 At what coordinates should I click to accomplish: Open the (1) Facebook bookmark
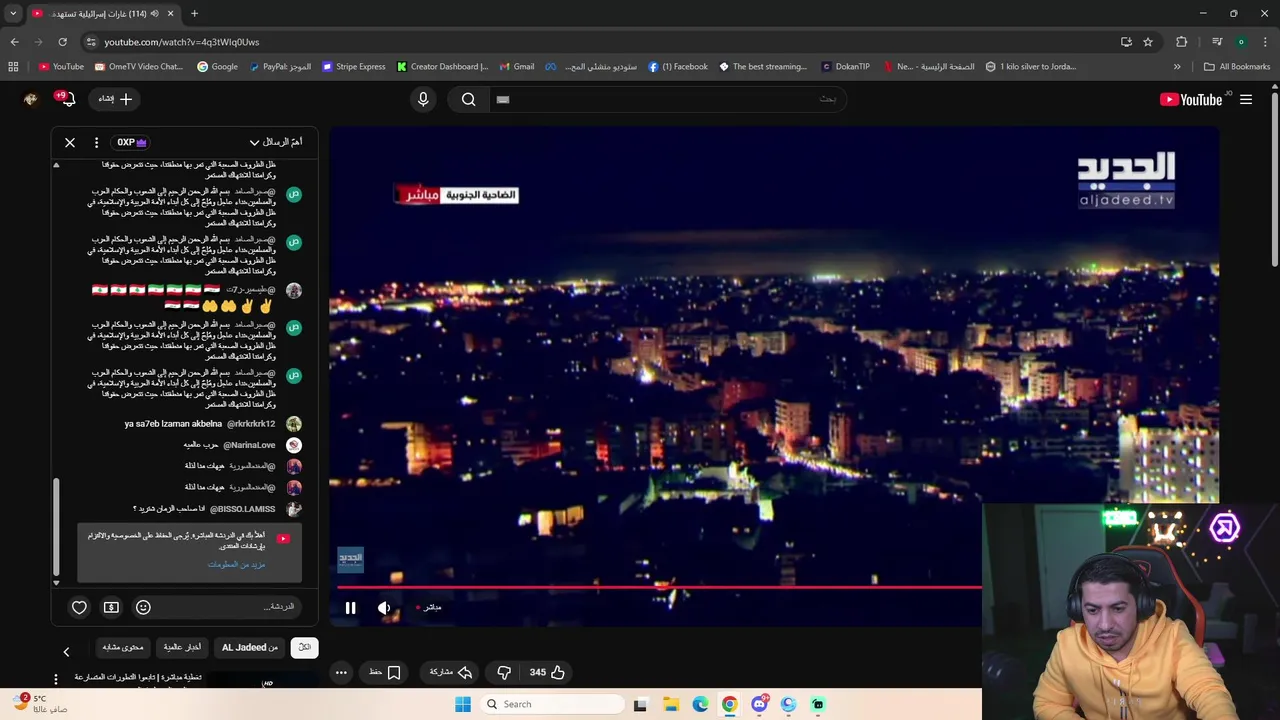[678, 66]
